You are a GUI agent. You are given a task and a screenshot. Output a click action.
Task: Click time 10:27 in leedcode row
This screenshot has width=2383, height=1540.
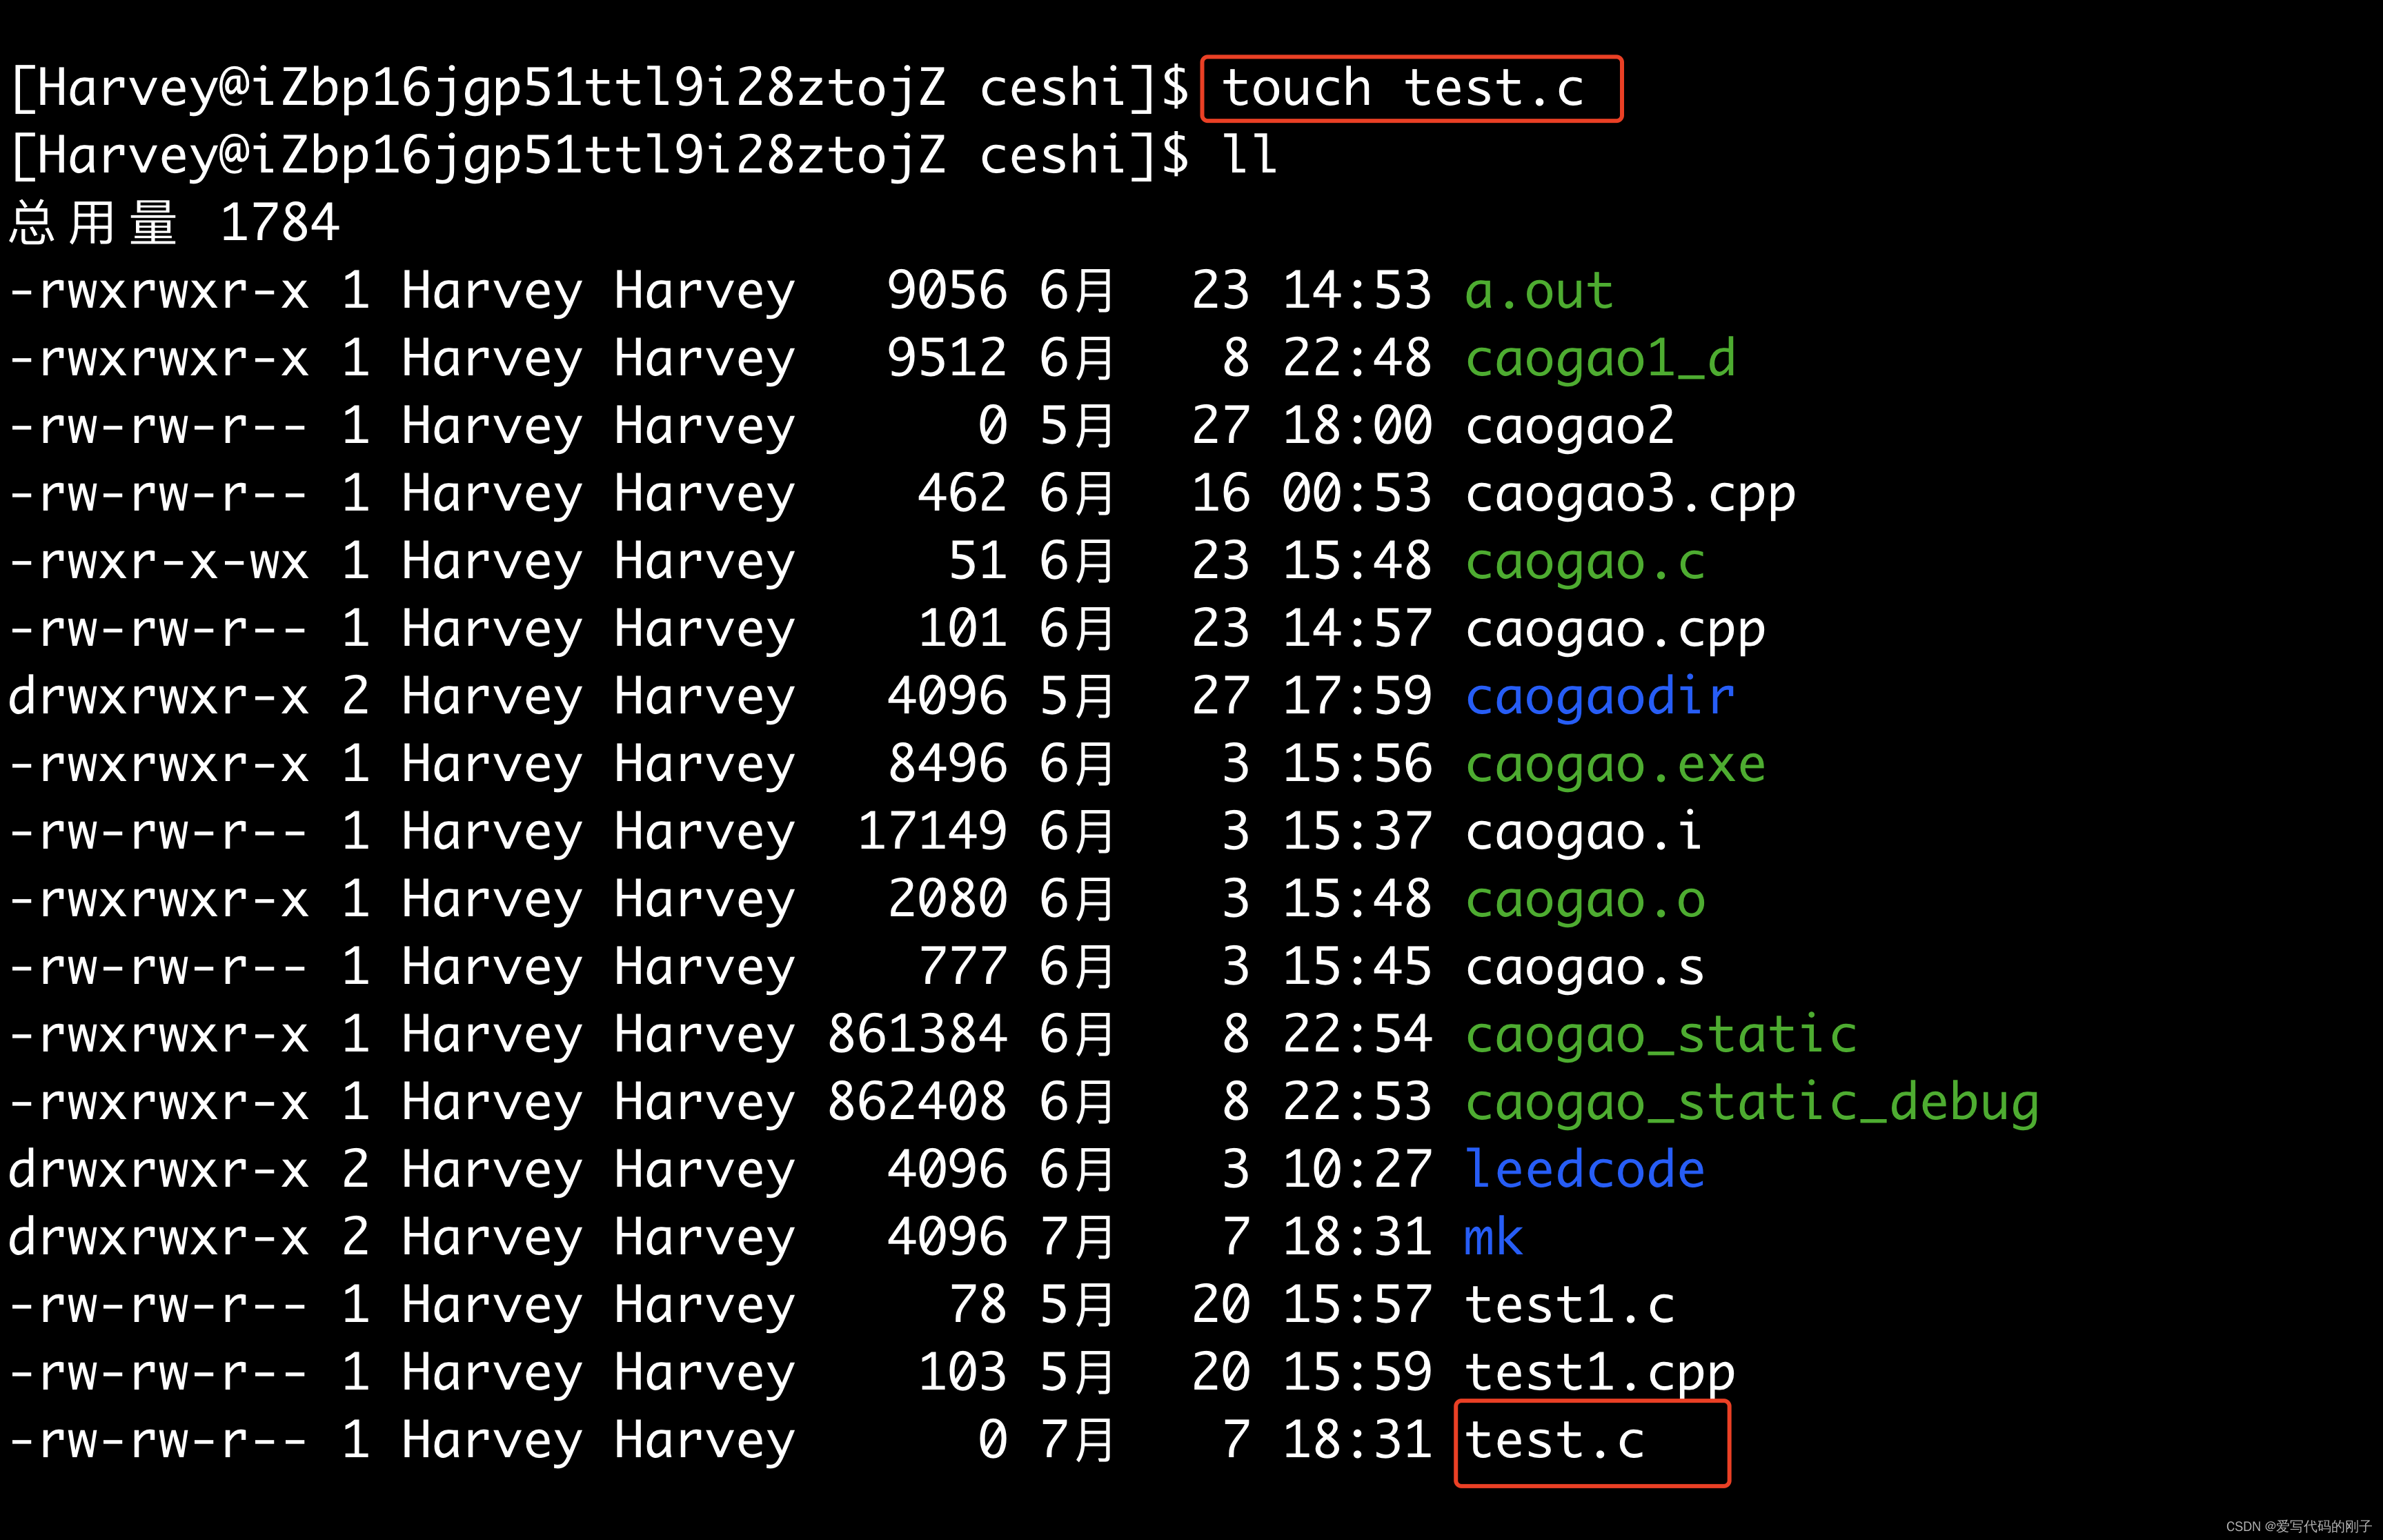pyautogui.click(x=1357, y=1170)
